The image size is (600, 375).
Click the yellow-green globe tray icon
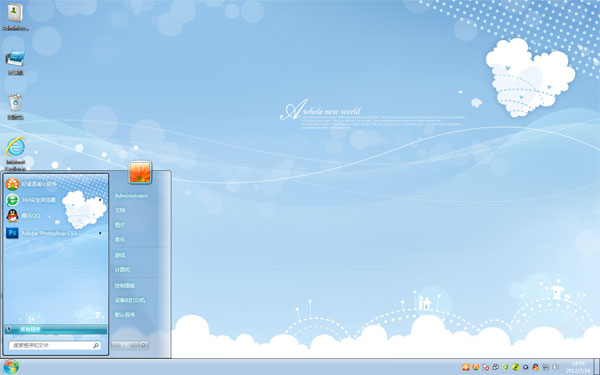pos(516,367)
